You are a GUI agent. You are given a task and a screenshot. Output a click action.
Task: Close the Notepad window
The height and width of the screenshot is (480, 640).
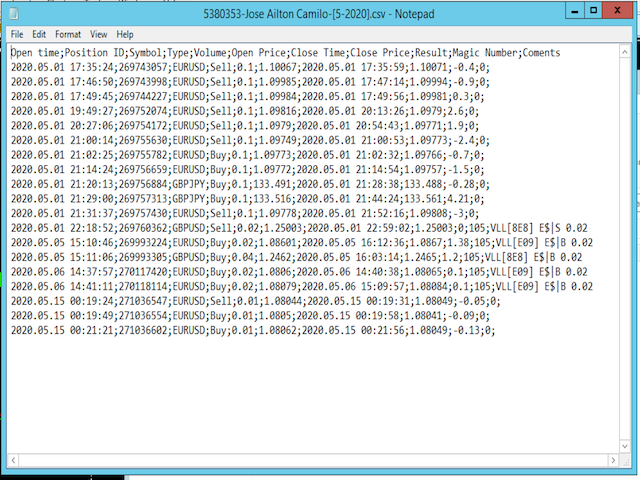pyautogui.click(x=617, y=11)
